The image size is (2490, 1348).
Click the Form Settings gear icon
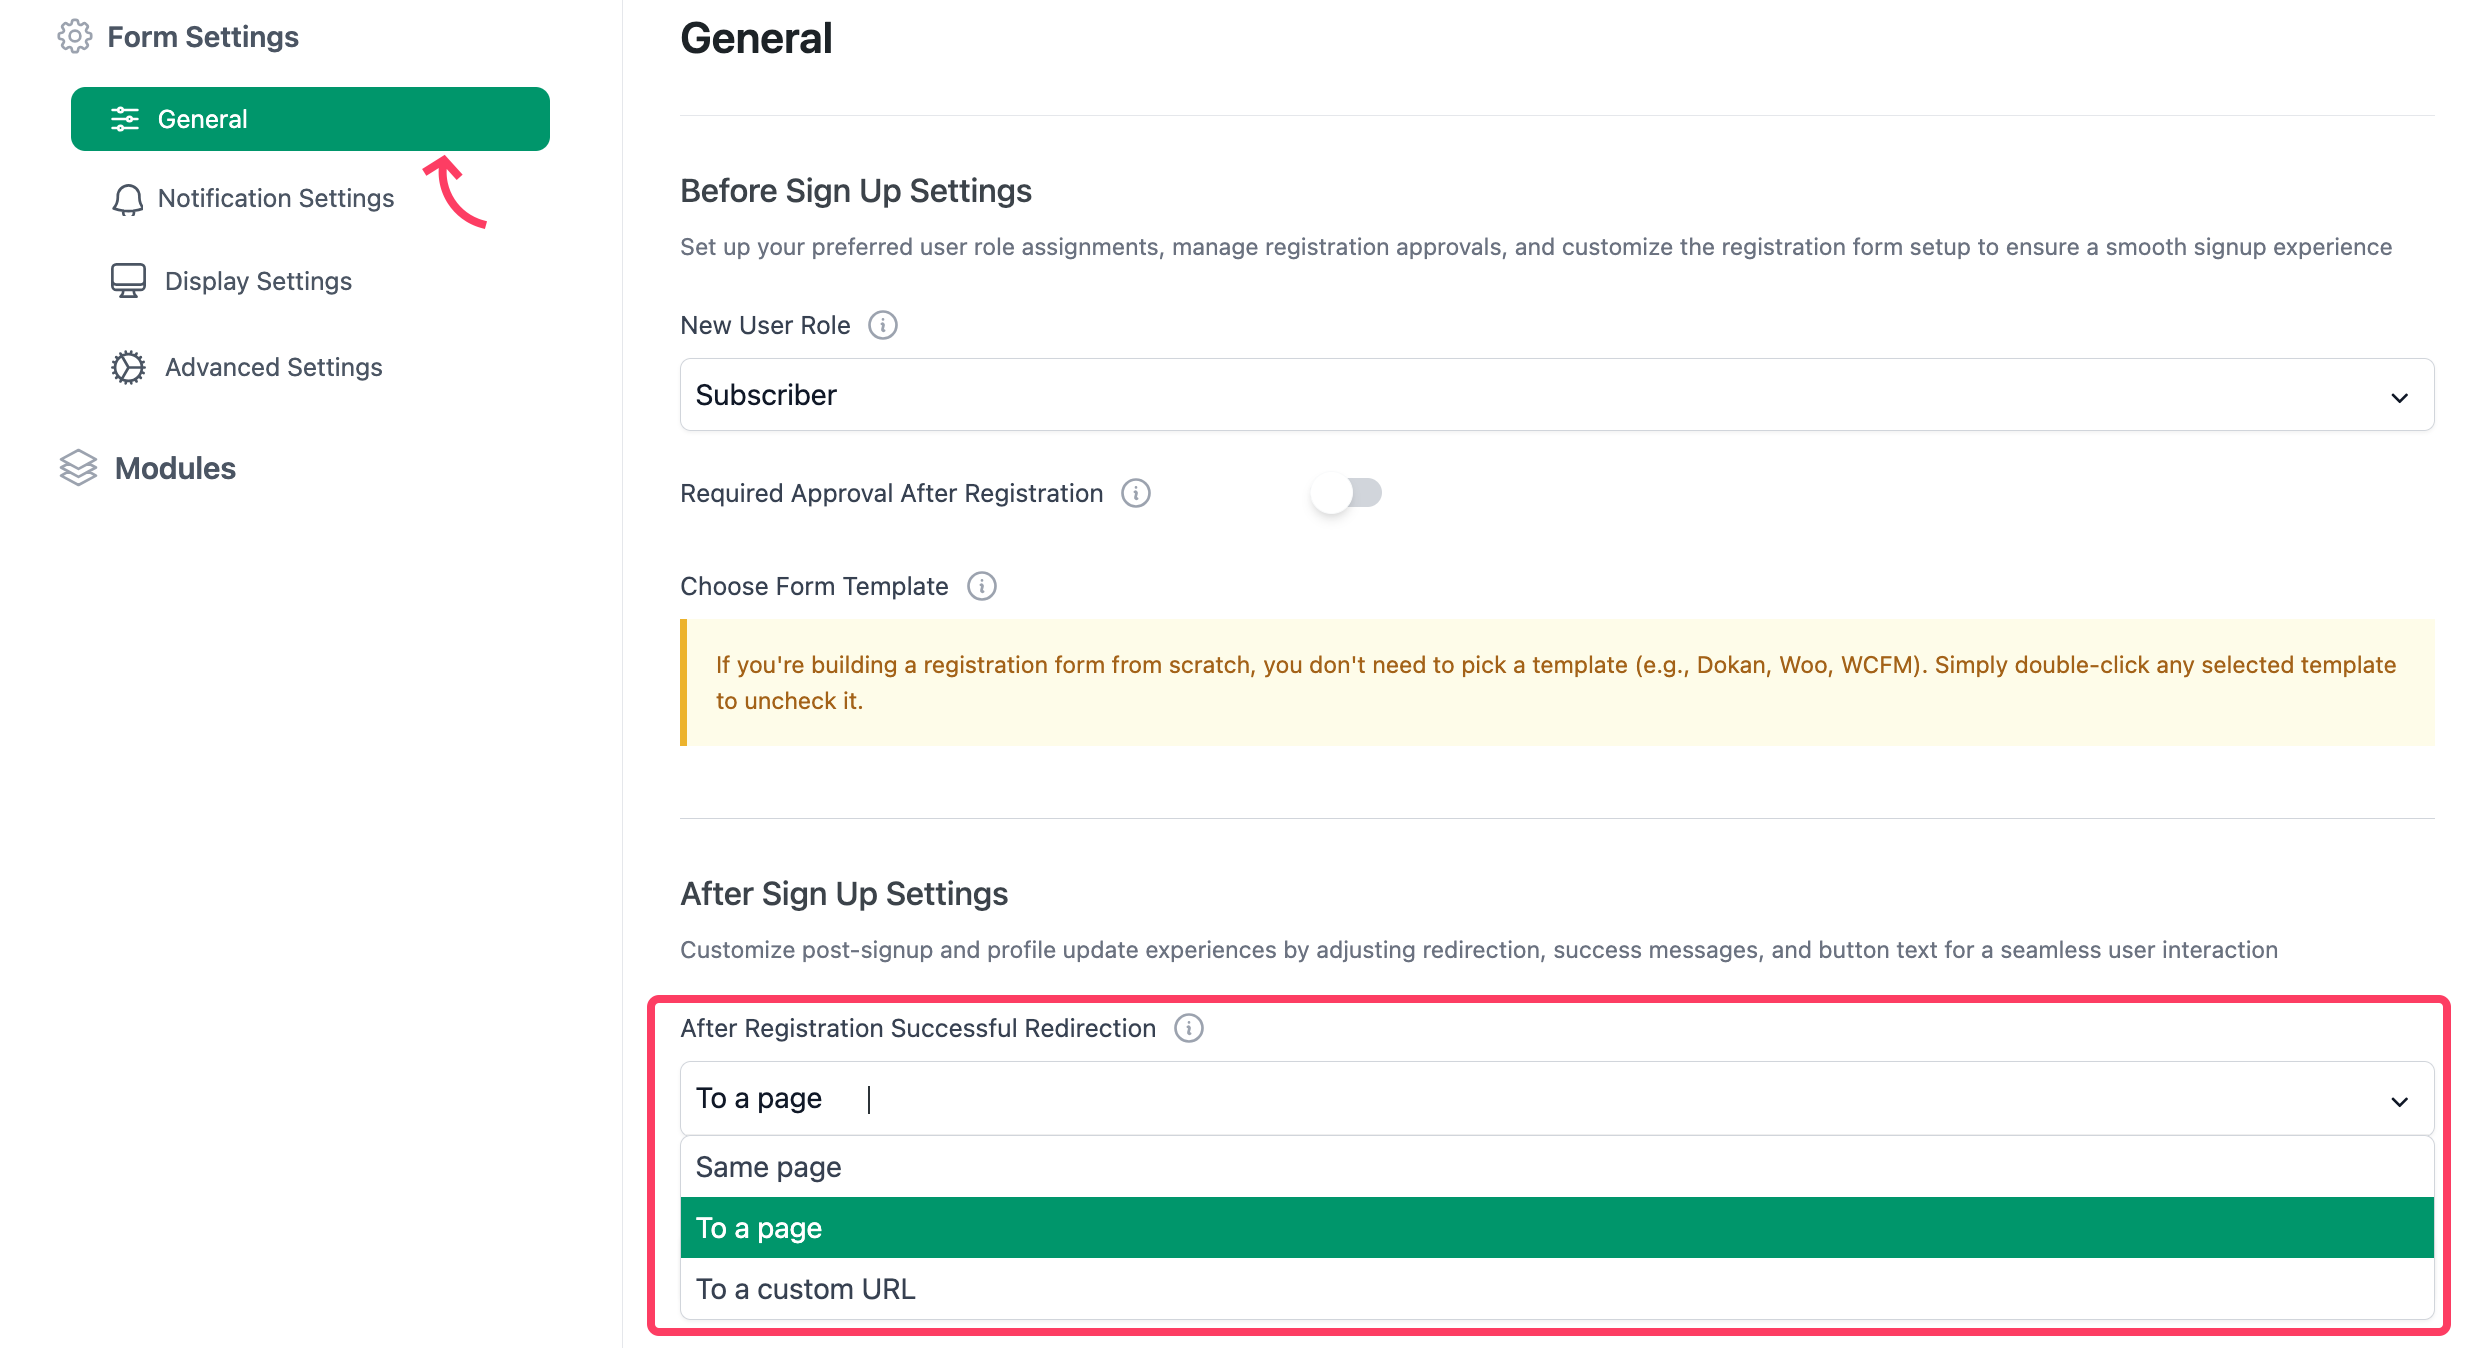click(x=75, y=37)
